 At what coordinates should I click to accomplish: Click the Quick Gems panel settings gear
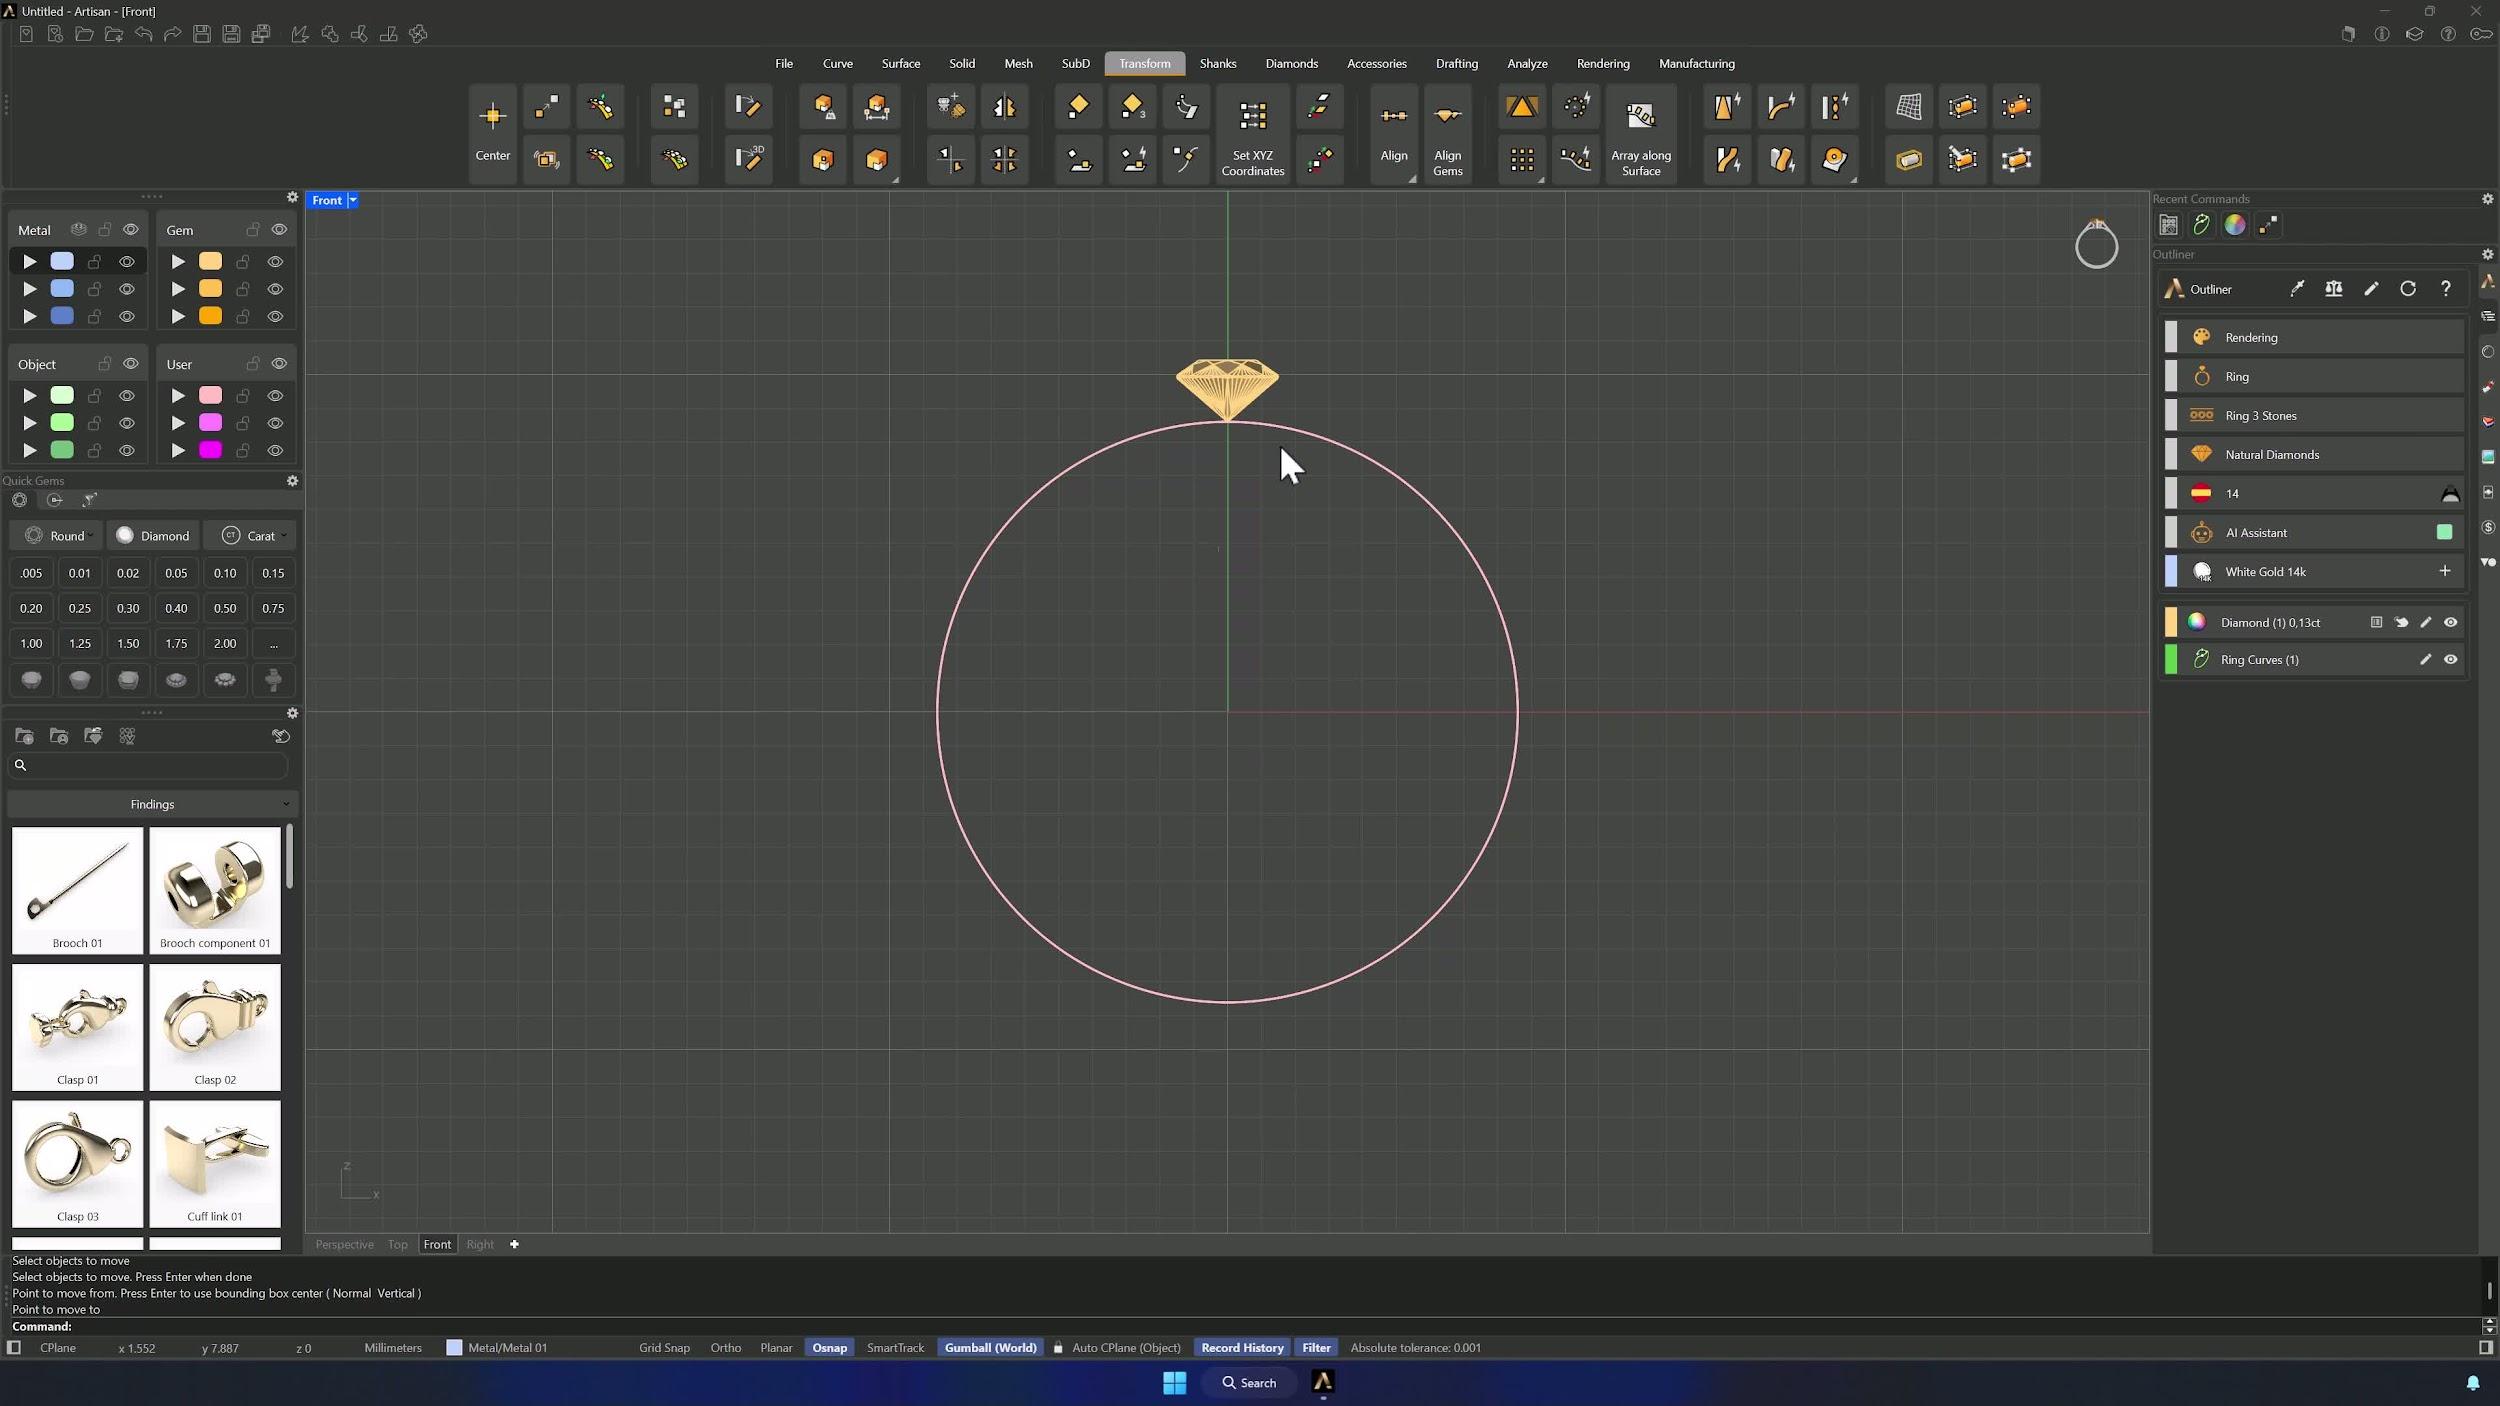click(x=292, y=481)
